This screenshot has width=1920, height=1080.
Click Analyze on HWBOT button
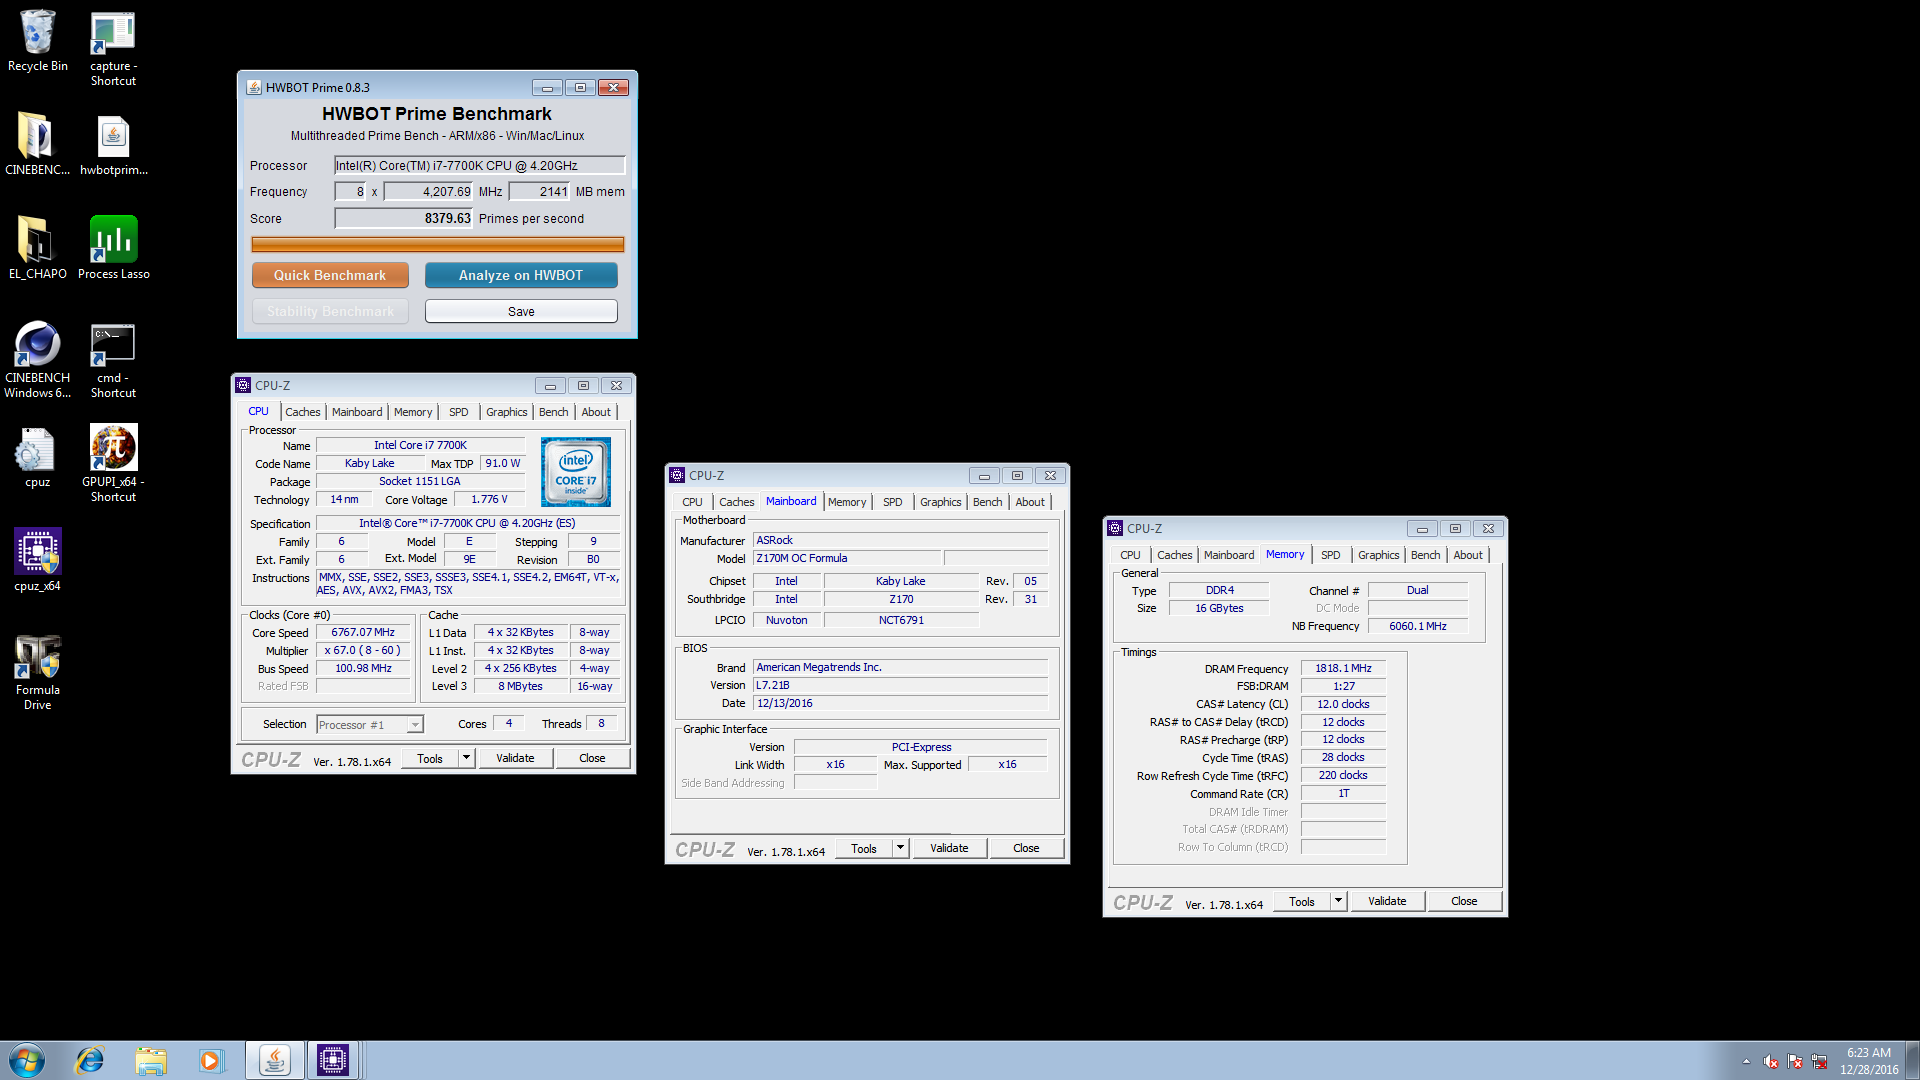pyautogui.click(x=521, y=275)
